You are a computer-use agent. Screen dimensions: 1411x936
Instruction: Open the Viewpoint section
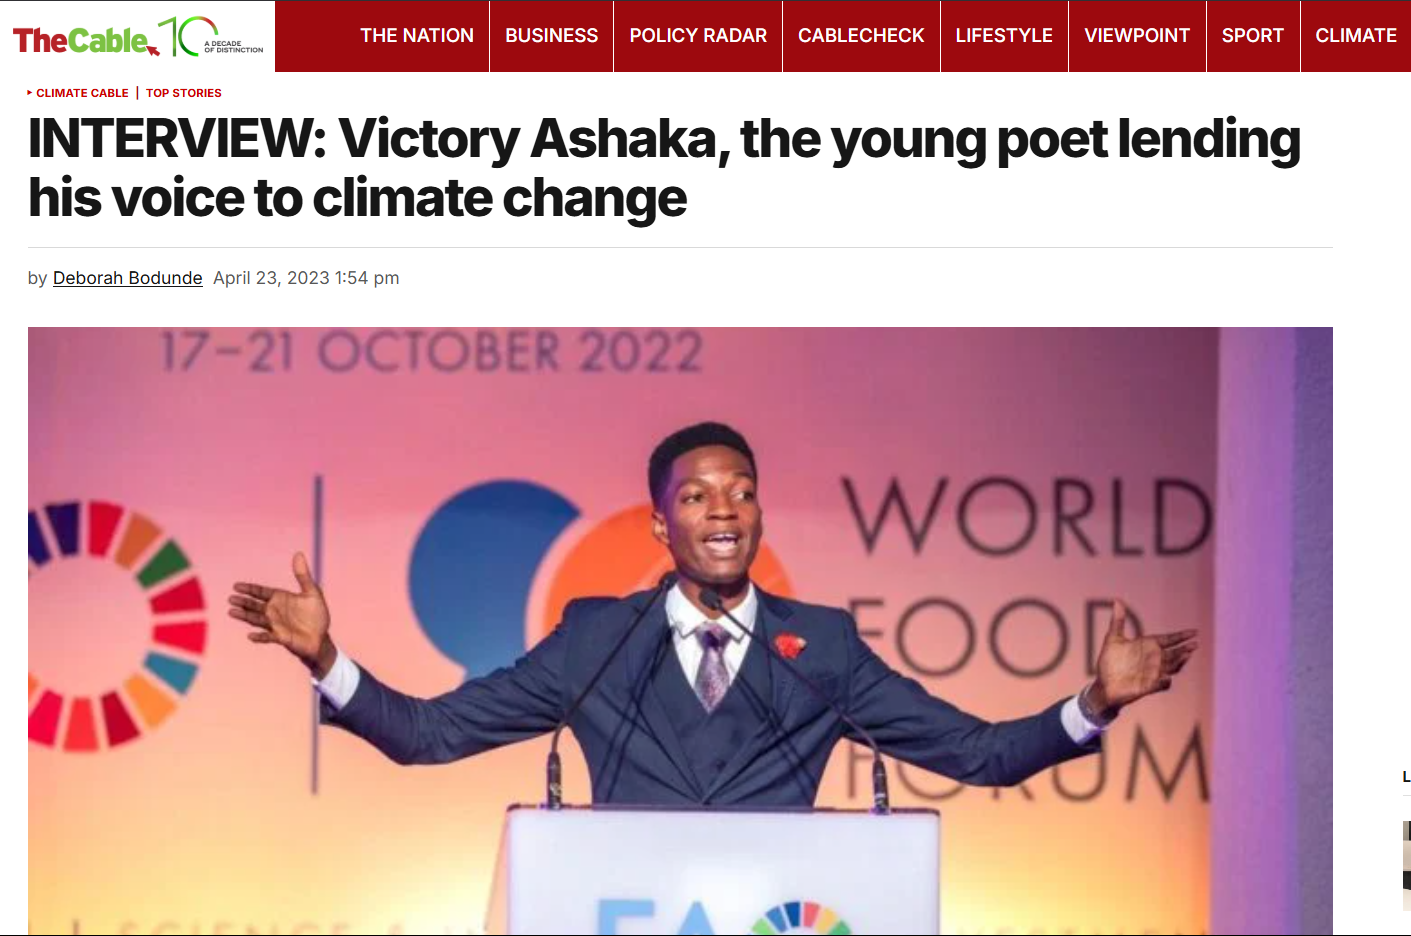click(x=1137, y=36)
